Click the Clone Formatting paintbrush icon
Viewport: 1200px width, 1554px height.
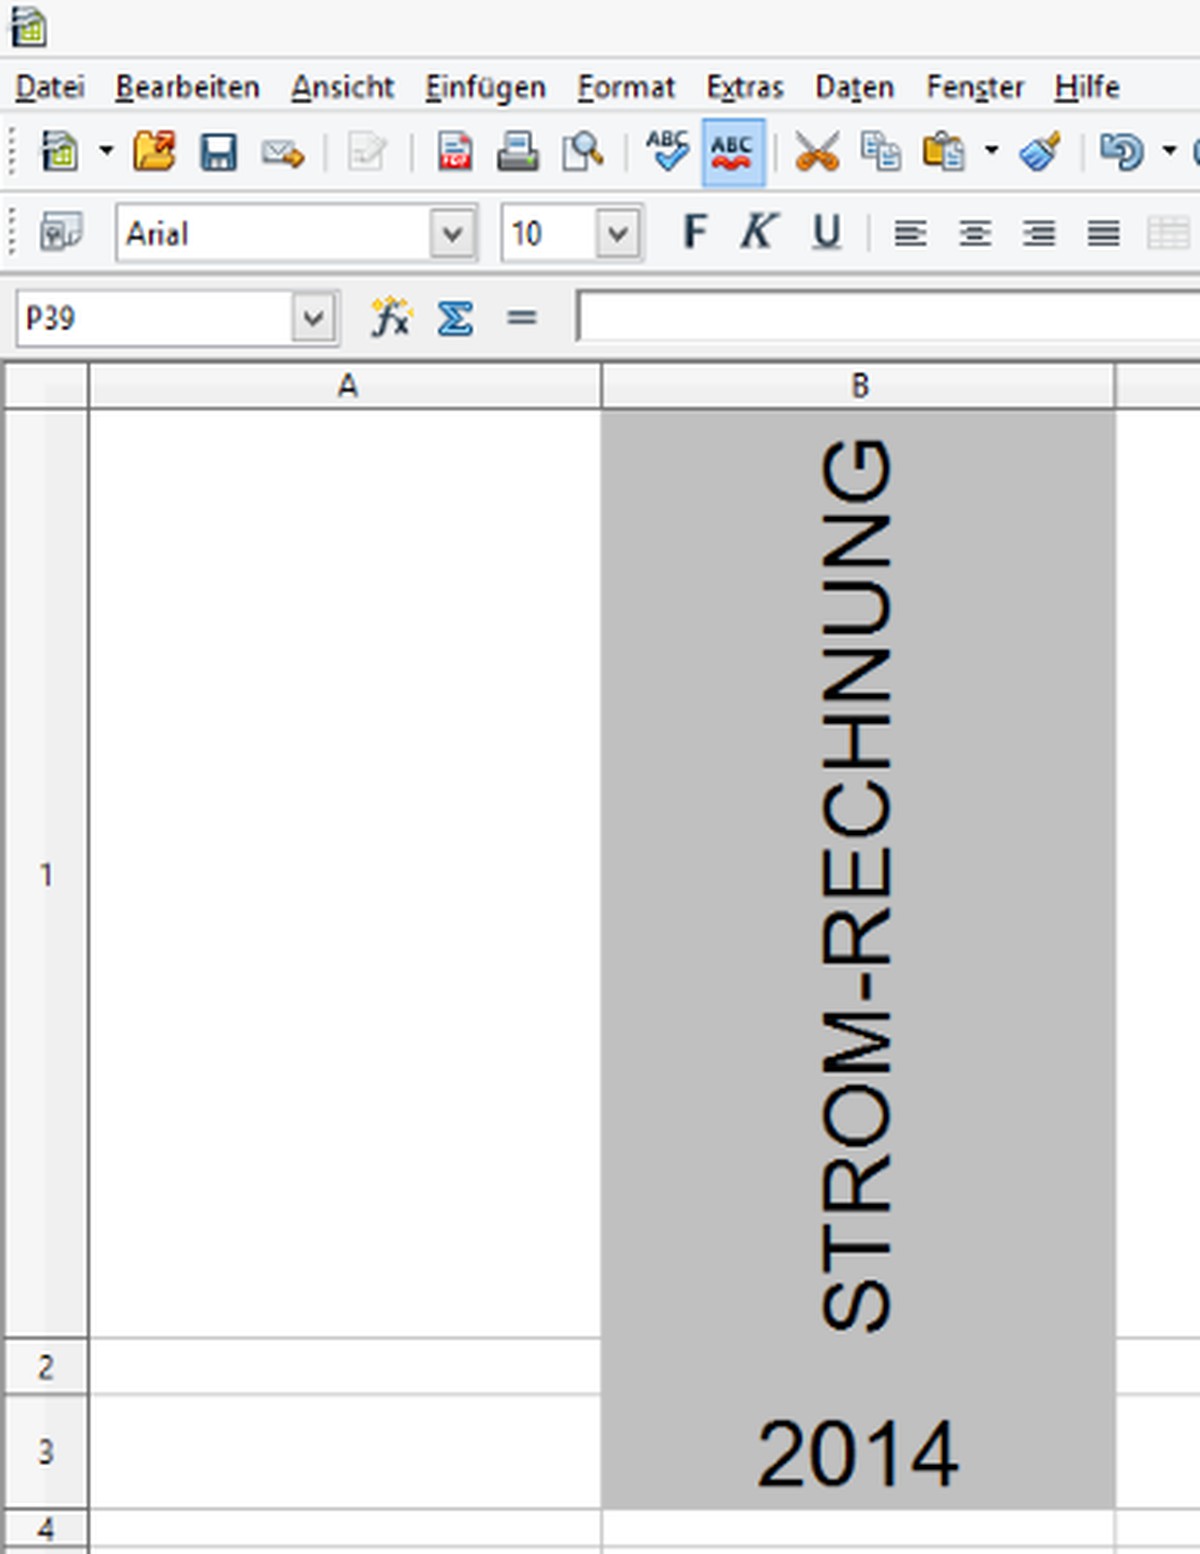click(1040, 153)
